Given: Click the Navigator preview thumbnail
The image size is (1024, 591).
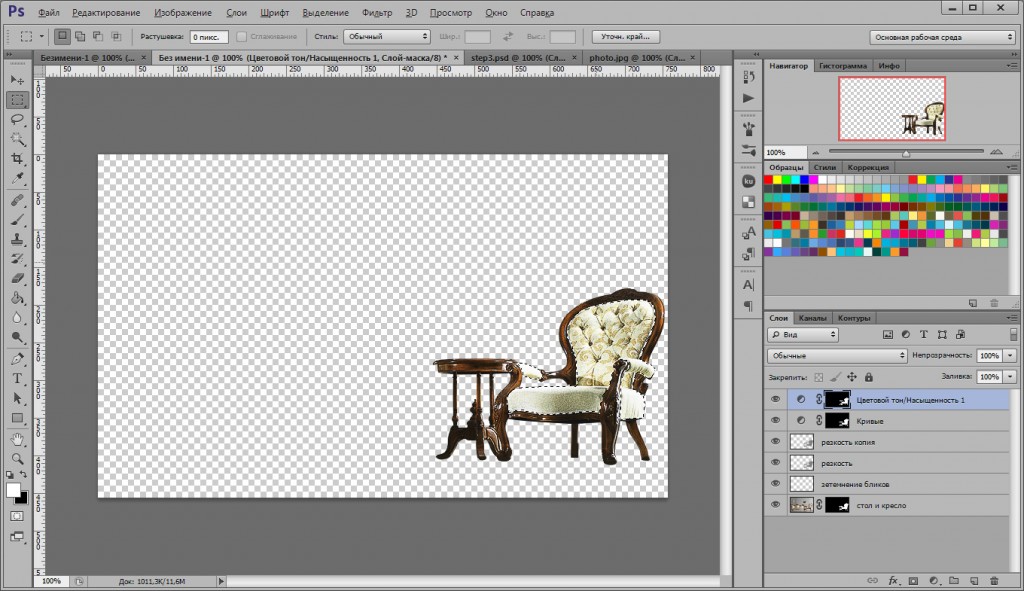Looking at the screenshot, I should tap(891, 108).
